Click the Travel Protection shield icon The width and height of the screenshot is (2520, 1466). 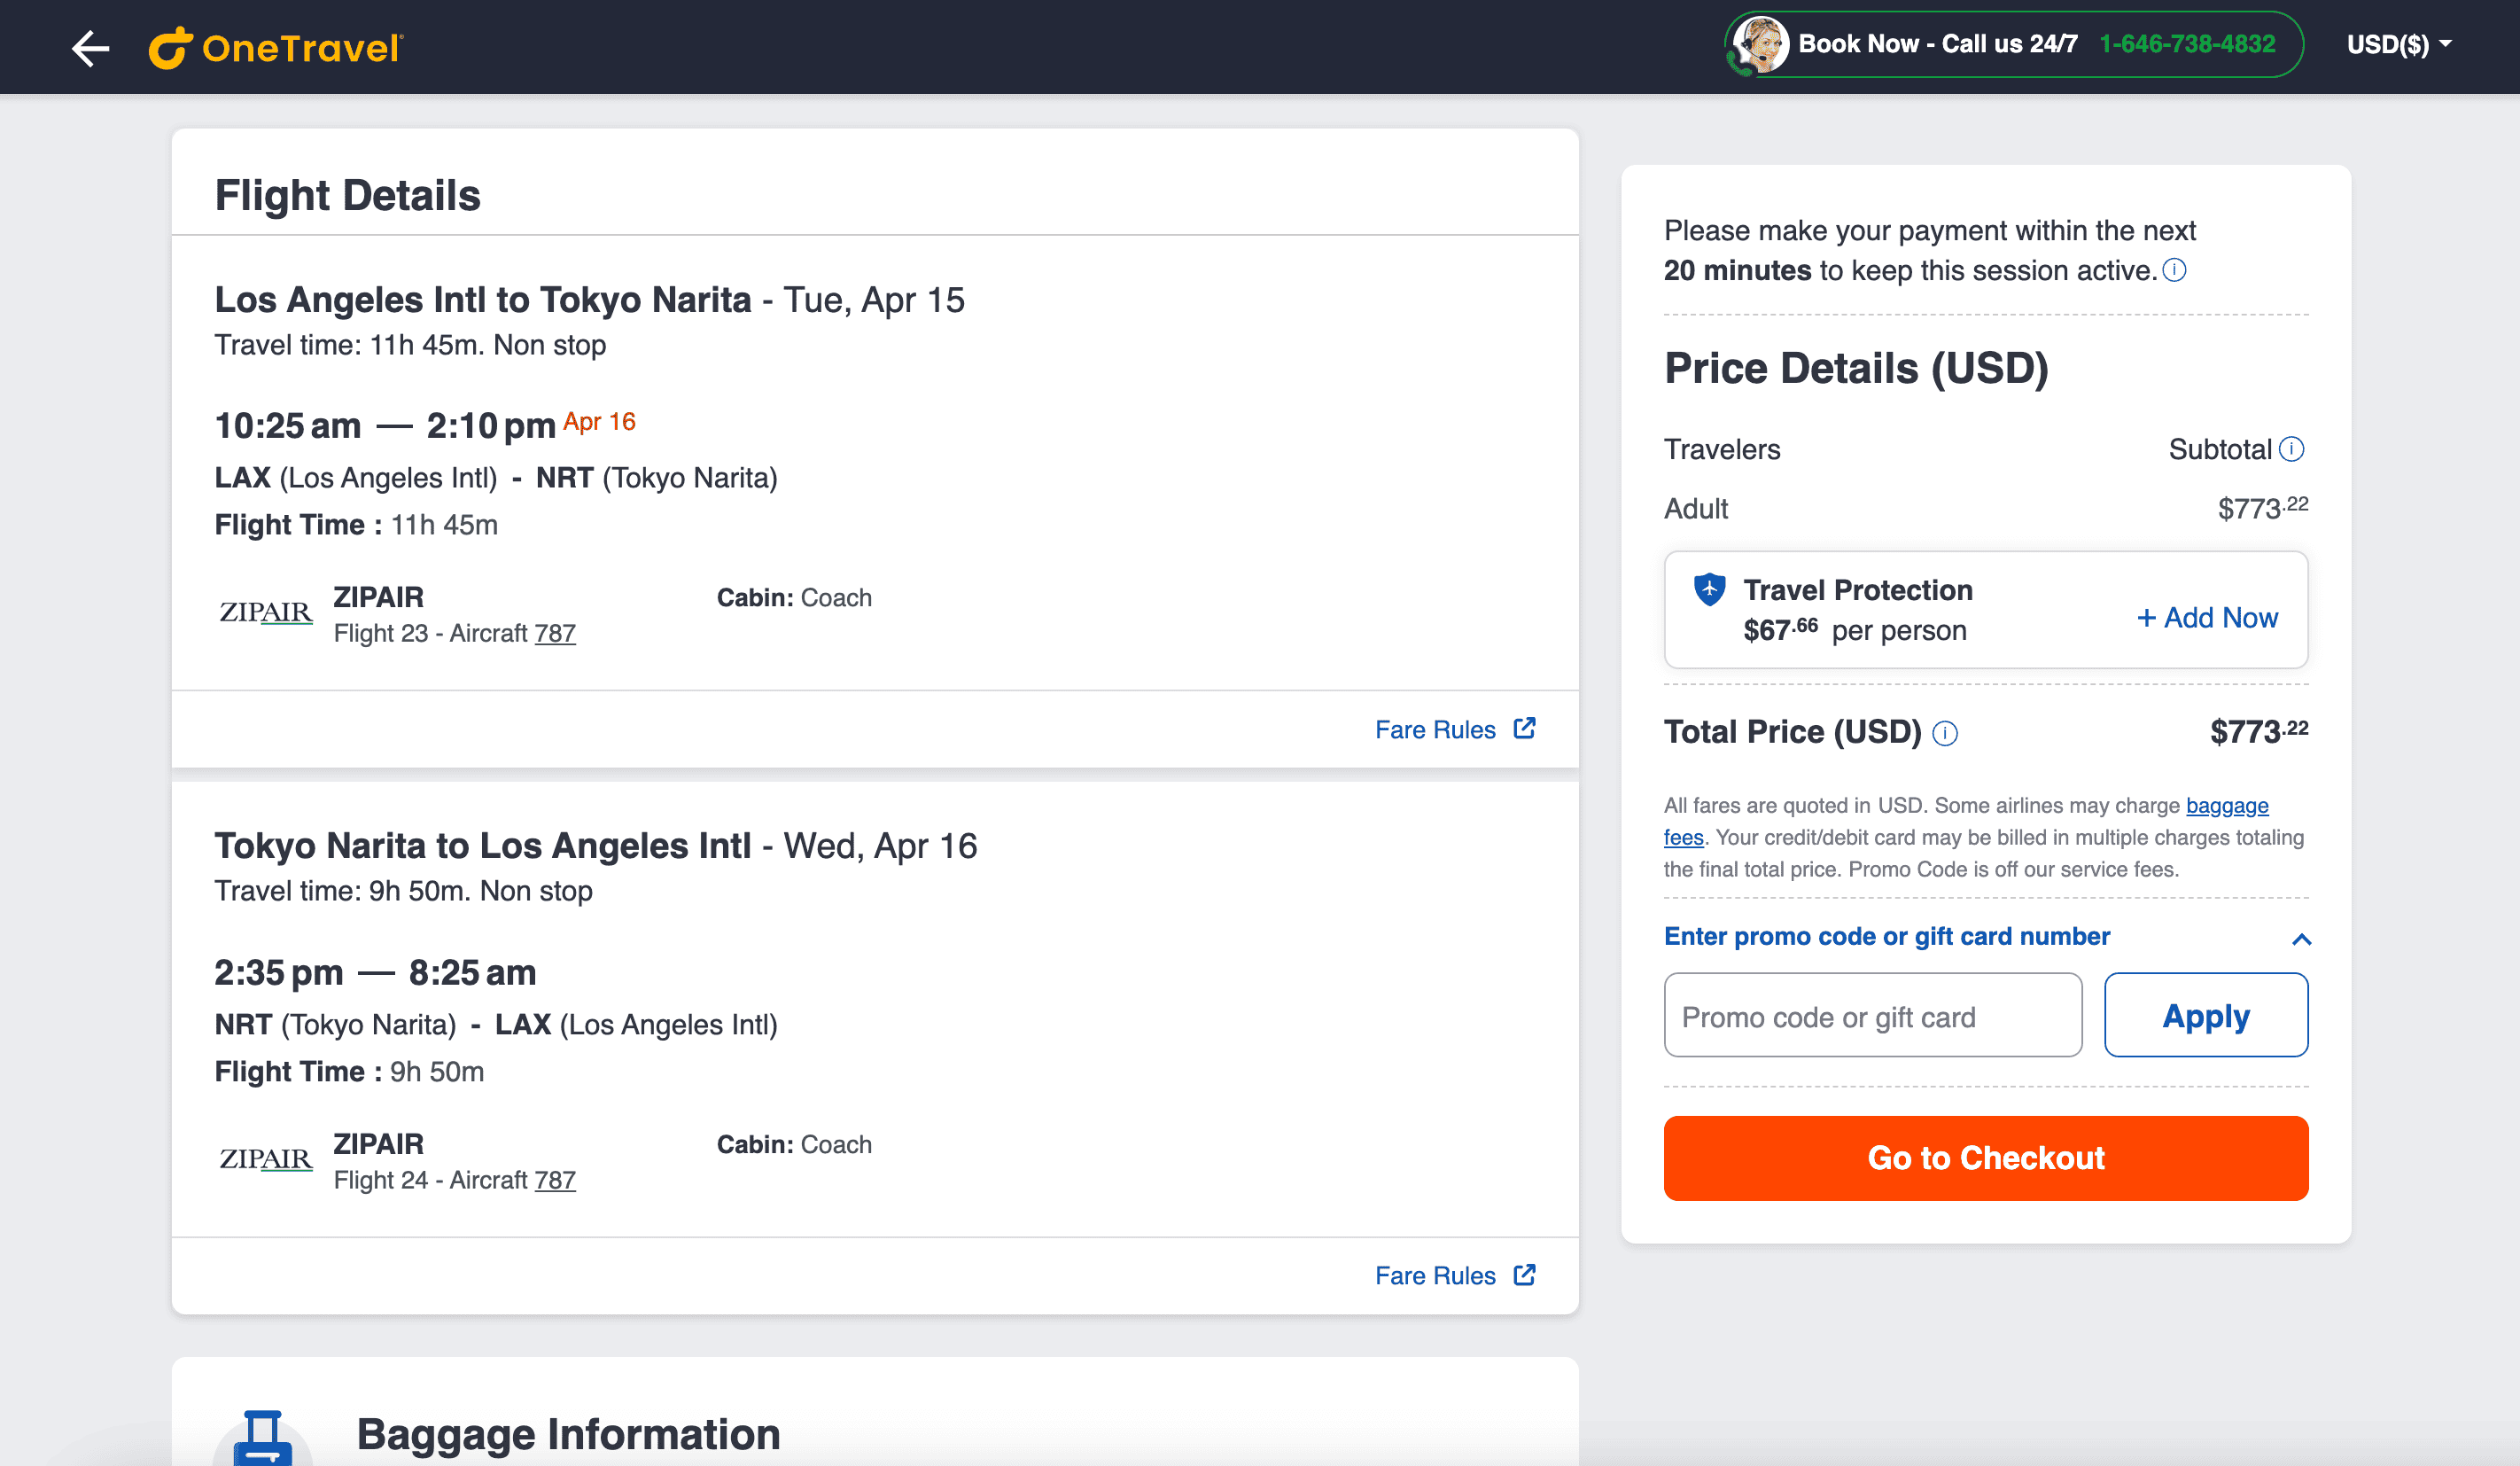coord(1709,590)
